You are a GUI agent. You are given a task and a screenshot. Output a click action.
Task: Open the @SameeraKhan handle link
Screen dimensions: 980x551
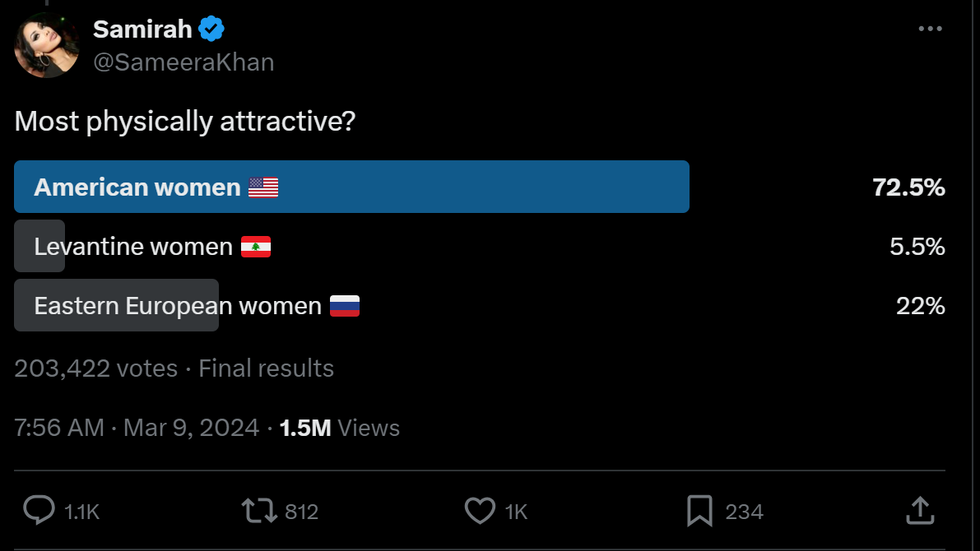(183, 62)
